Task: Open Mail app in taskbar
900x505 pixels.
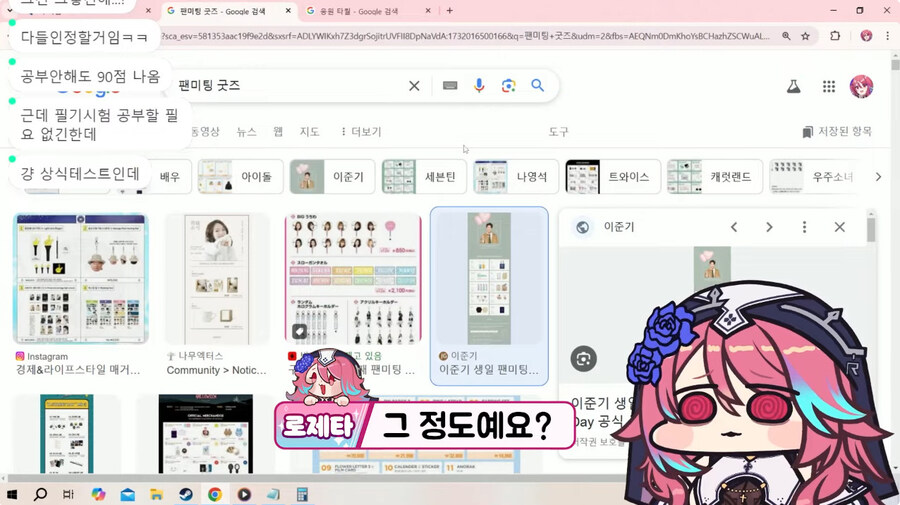Action: [x=127, y=494]
